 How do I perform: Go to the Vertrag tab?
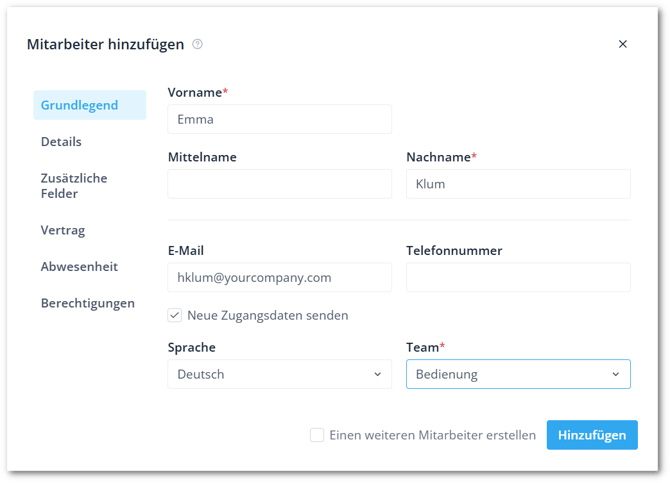pos(63,230)
